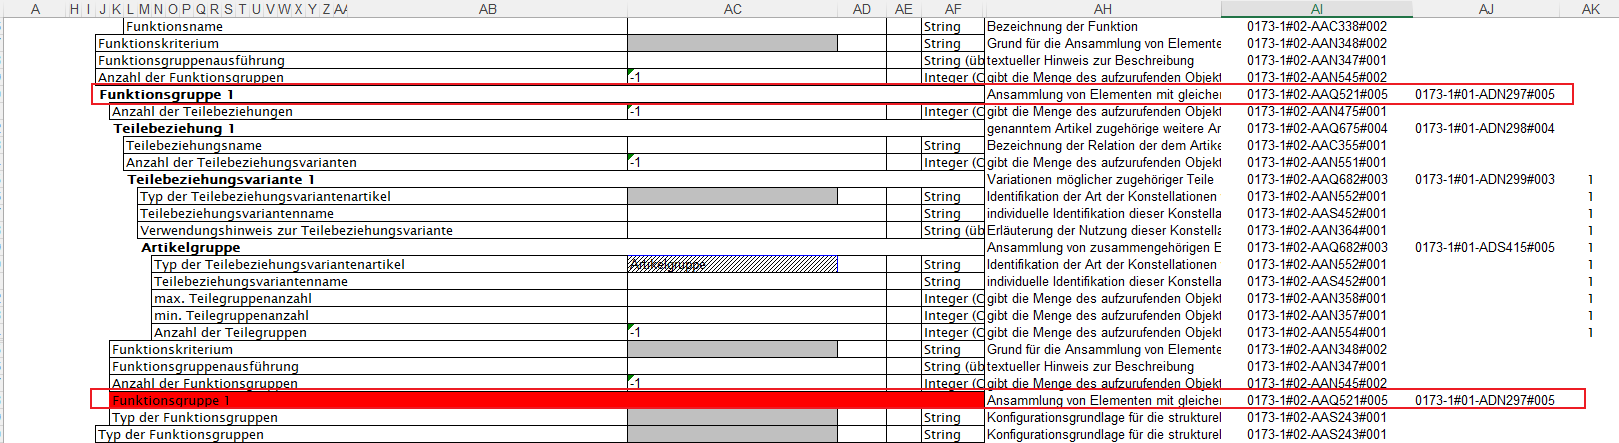Select the Anzahl der Teilegruppen cell
Image resolution: width=1619 pixels, height=443 pixels.
pos(230,333)
